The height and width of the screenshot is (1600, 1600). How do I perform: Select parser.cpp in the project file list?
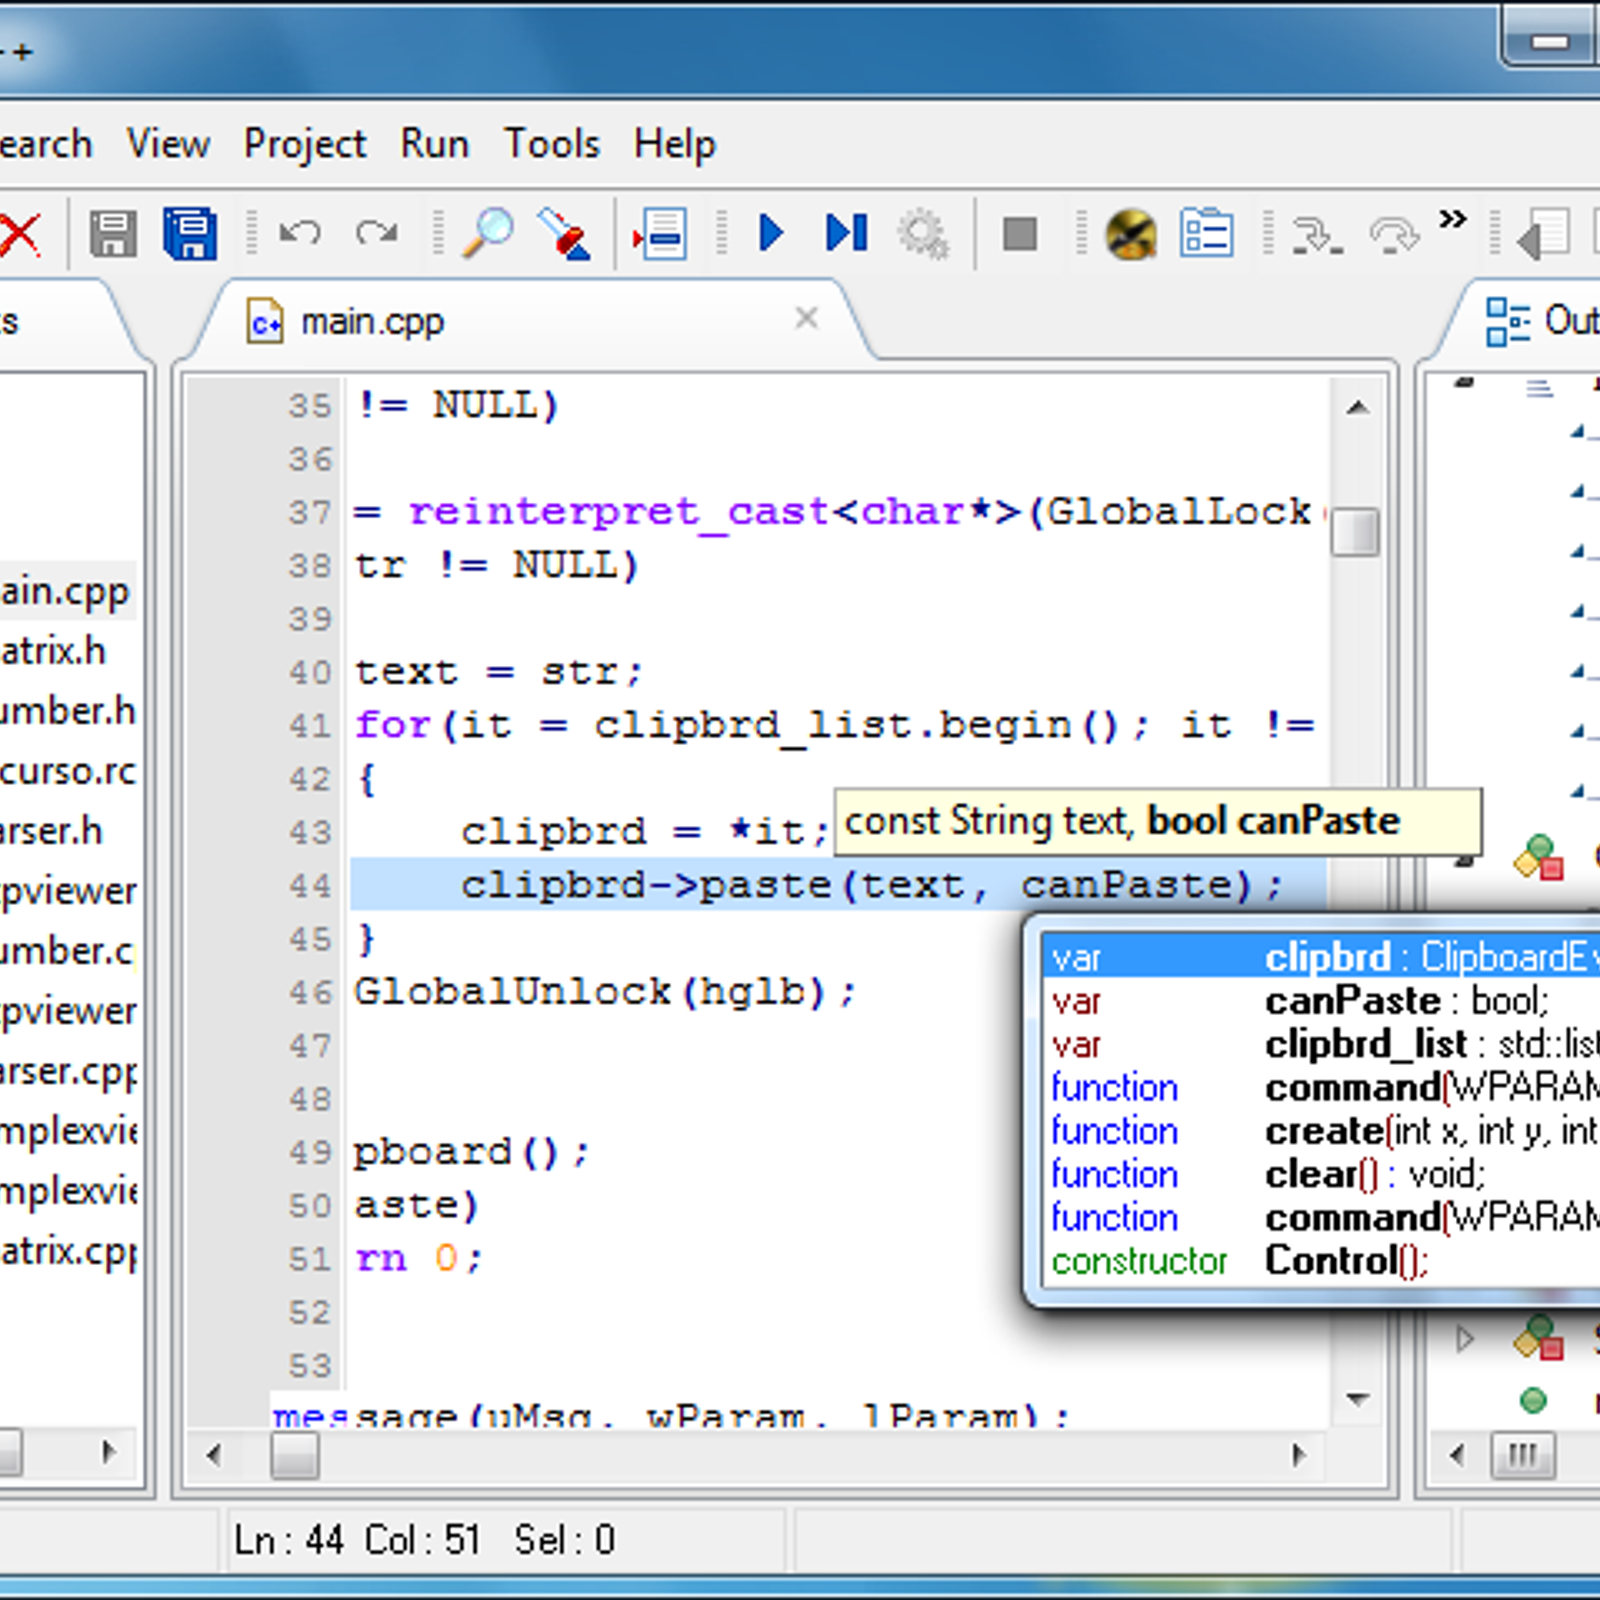[68, 1071]
